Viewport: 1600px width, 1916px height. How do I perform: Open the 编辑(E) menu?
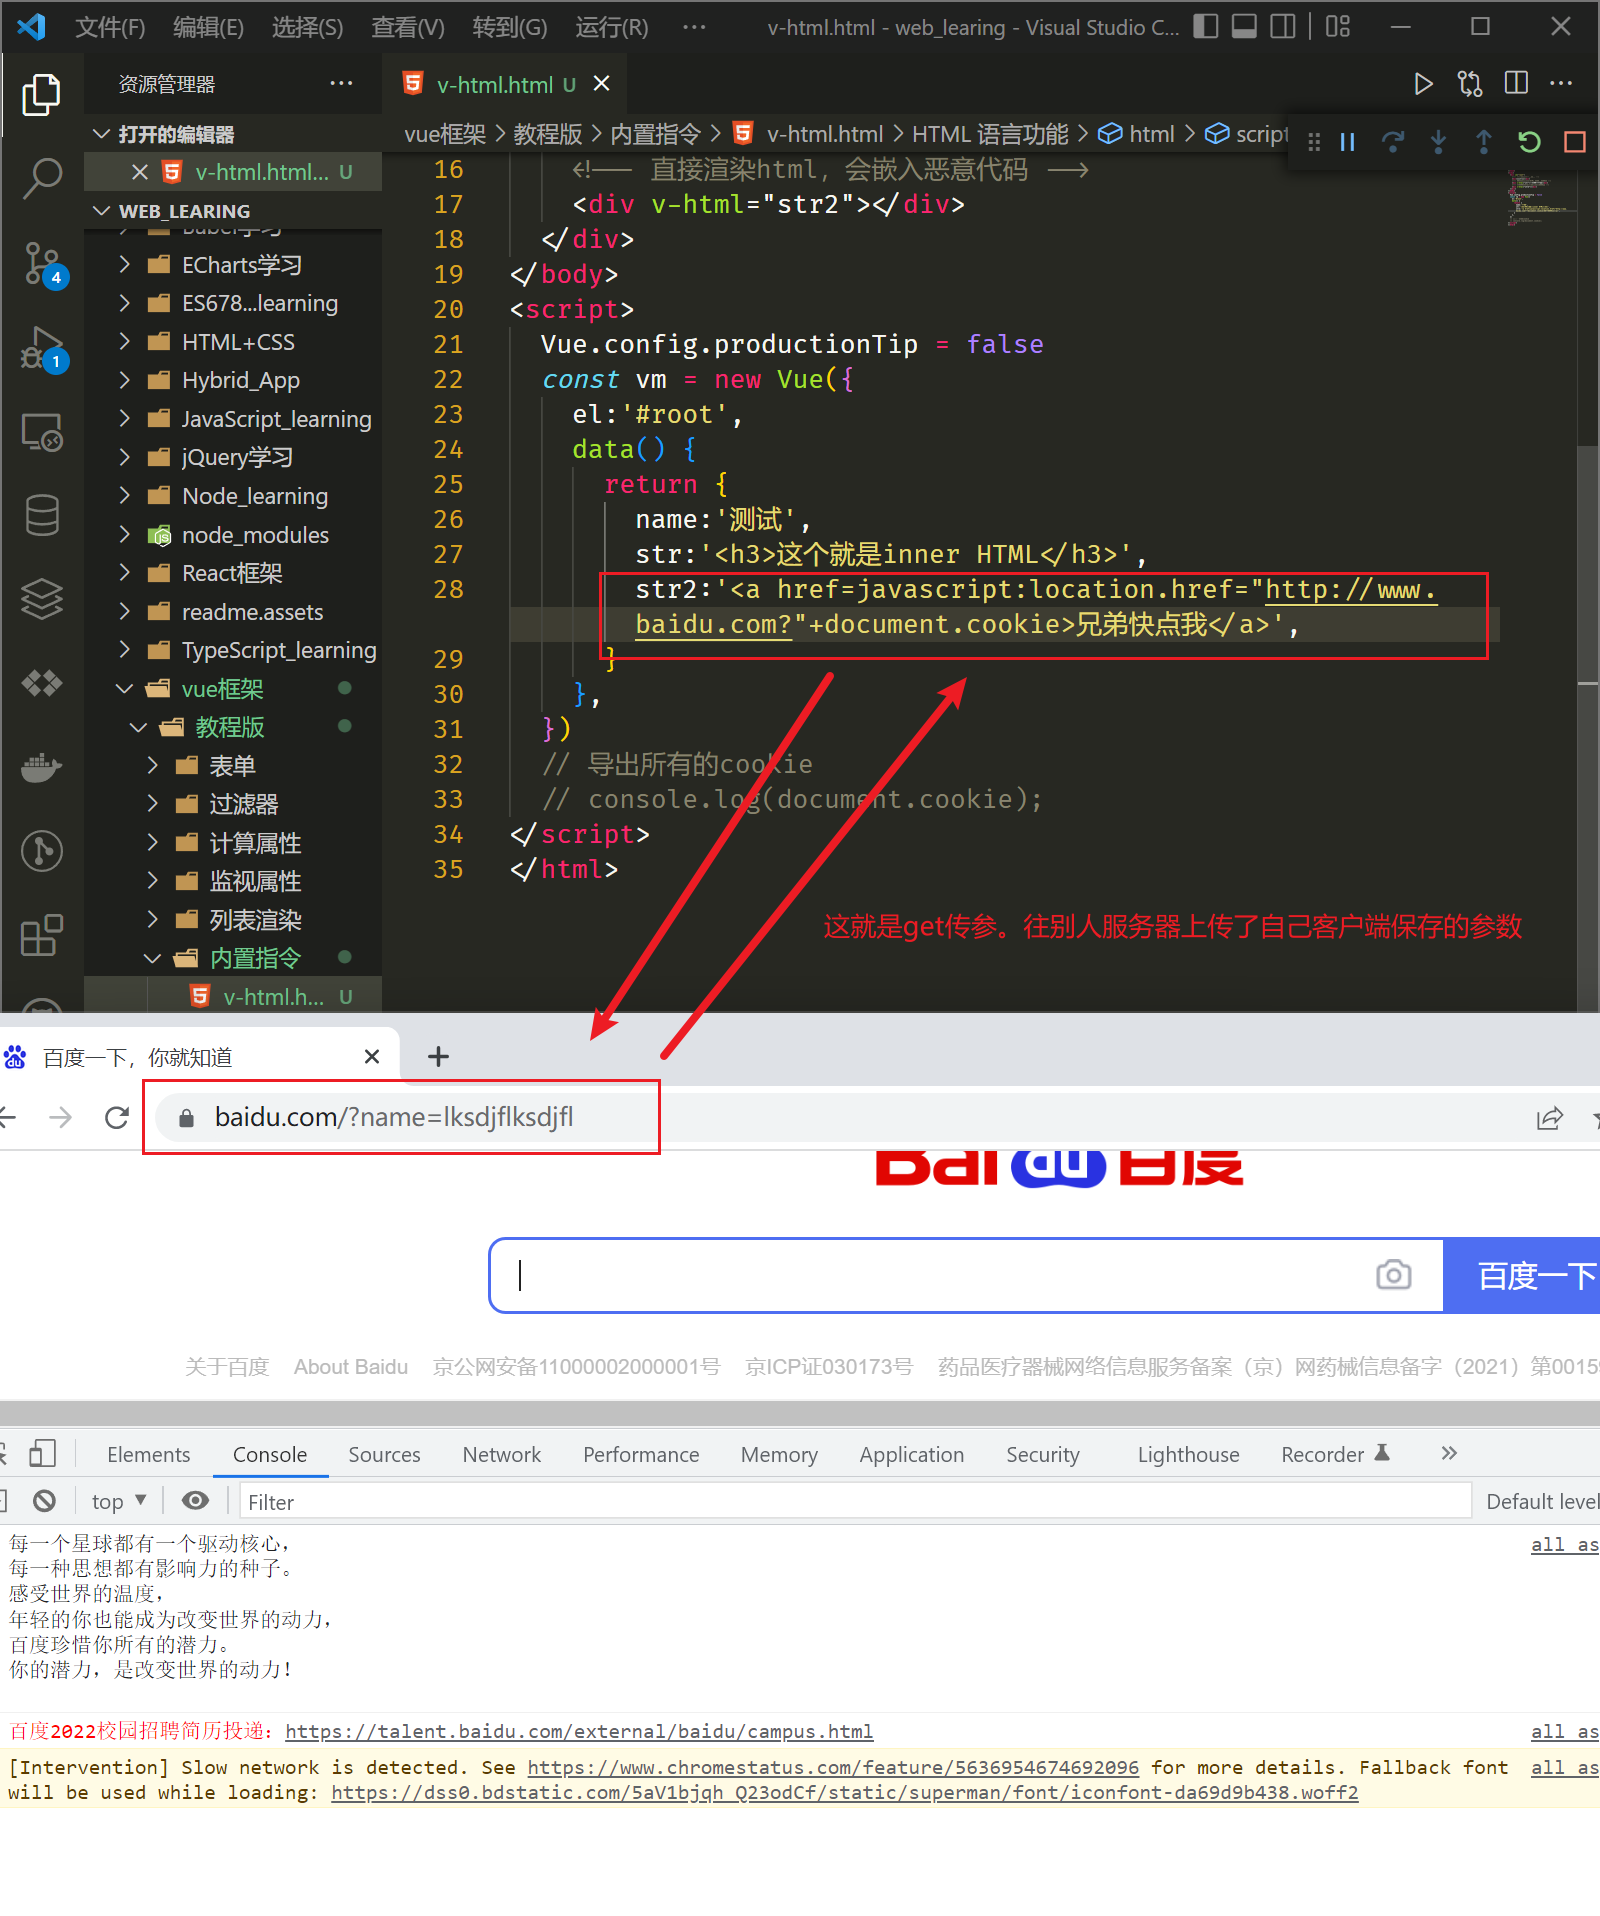point(208,27)
